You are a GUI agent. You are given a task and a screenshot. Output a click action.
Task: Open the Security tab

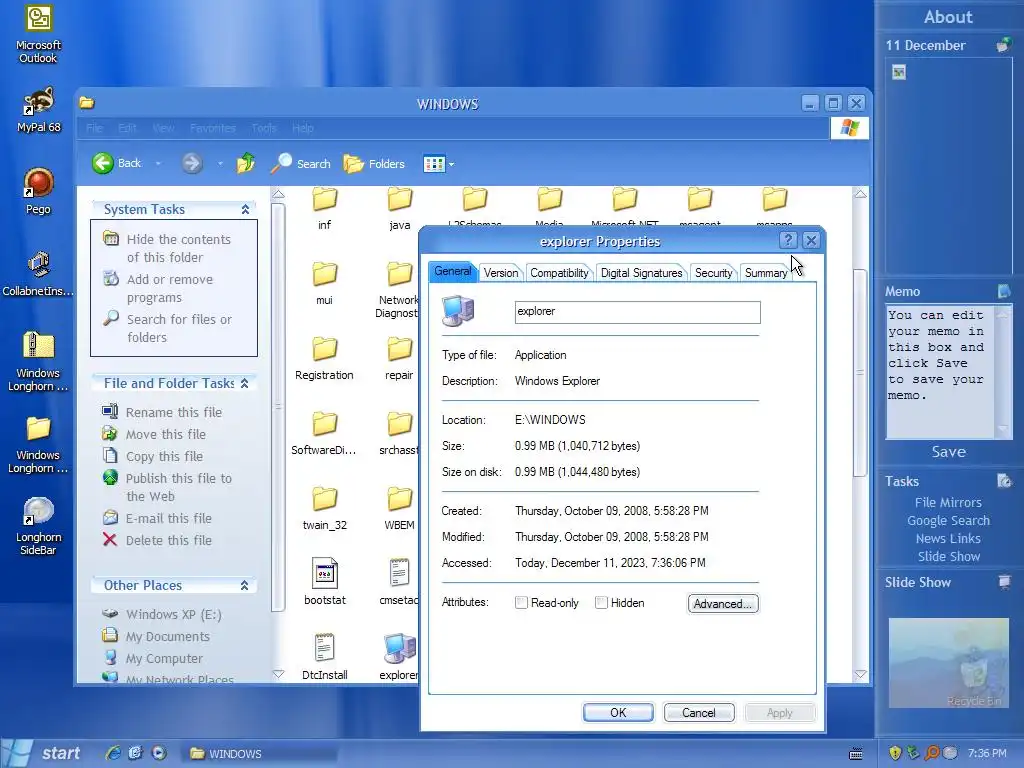point(713,273)
